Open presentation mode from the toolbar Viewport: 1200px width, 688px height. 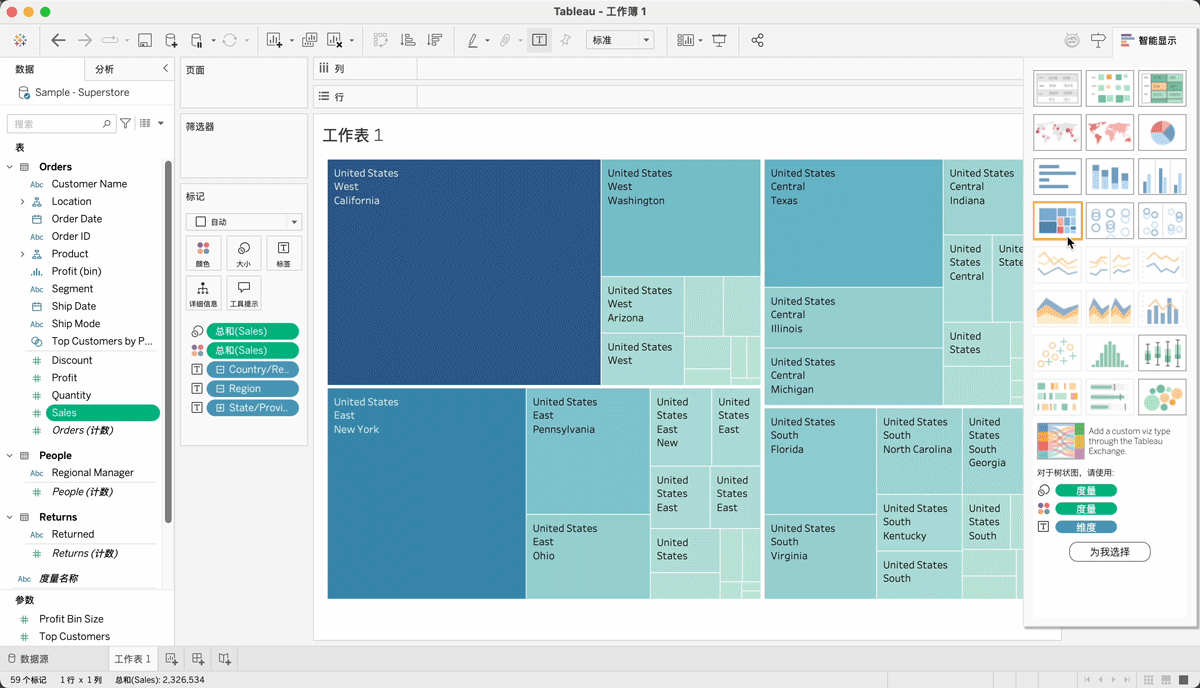pos(719,40)
